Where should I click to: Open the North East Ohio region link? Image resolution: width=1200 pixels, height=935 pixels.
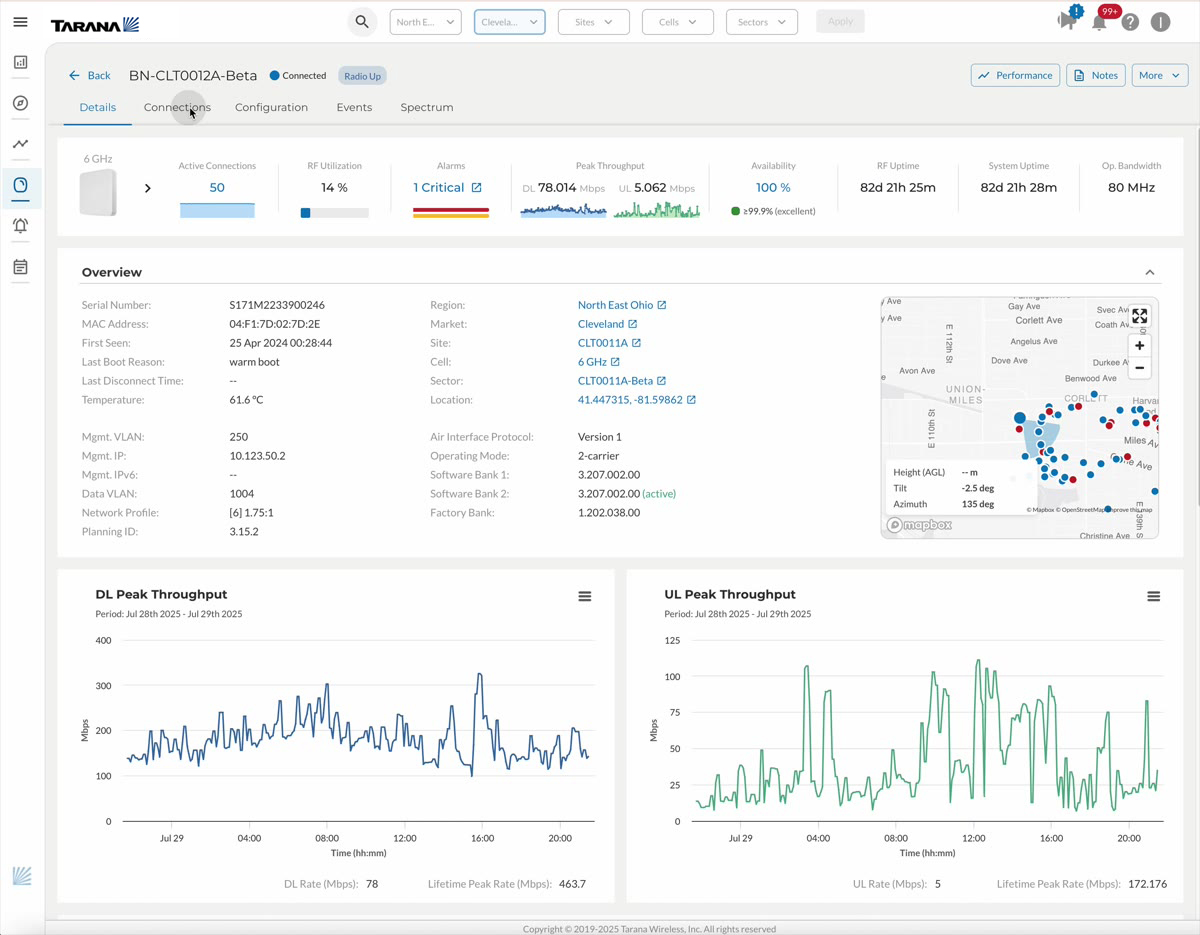(615, 305)
